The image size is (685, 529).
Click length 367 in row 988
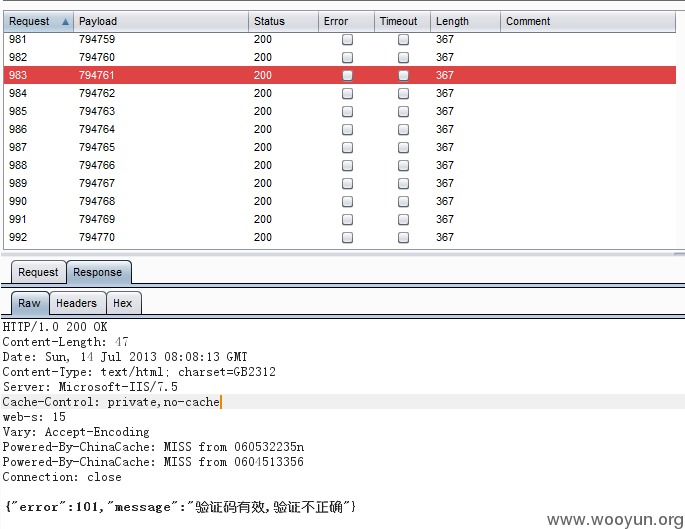(445, 165)
